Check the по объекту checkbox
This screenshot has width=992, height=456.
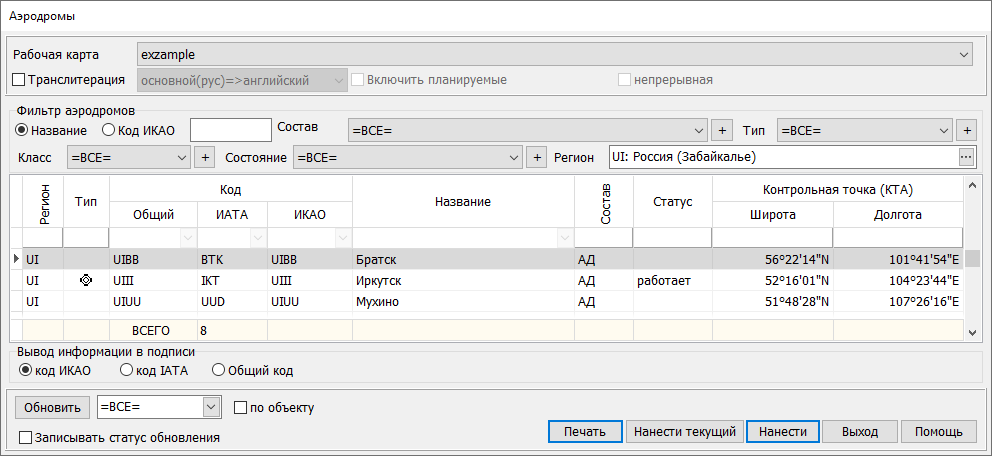tap(240, 408)
